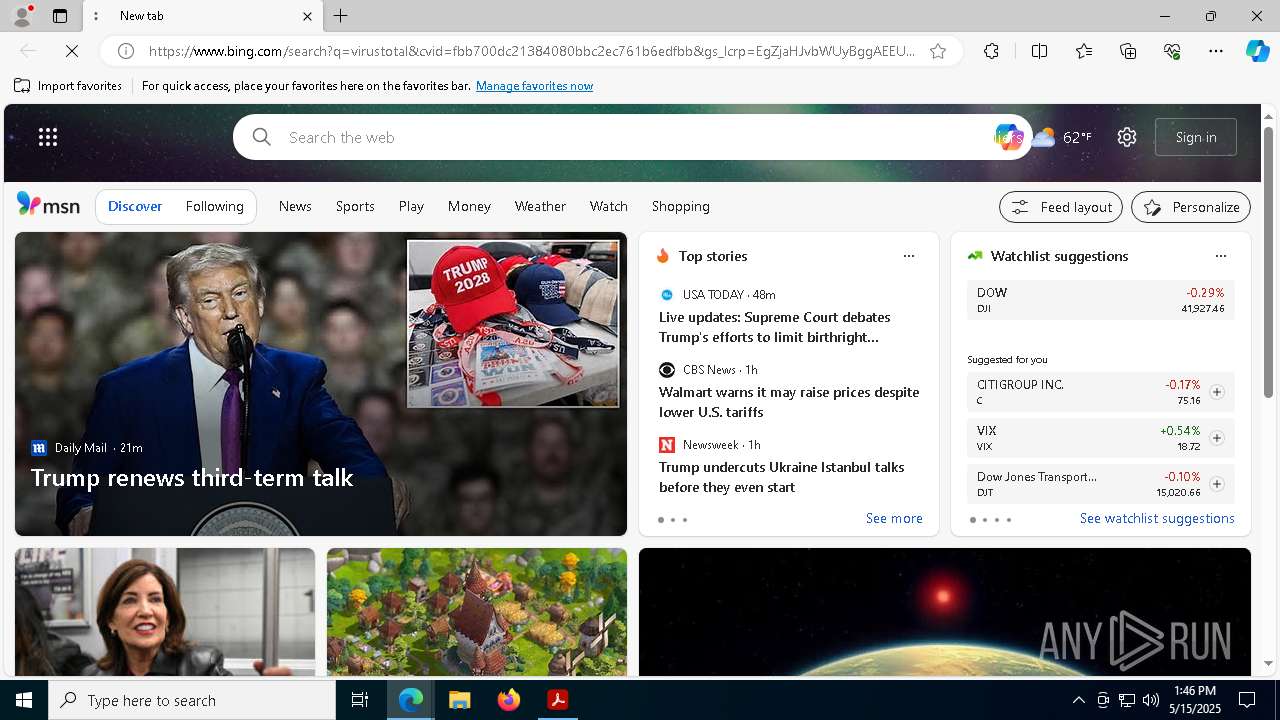The height and width of the screenshot is (720, 1280).
Task: Click the Sign in button
Action: (x=1196, y=137)
